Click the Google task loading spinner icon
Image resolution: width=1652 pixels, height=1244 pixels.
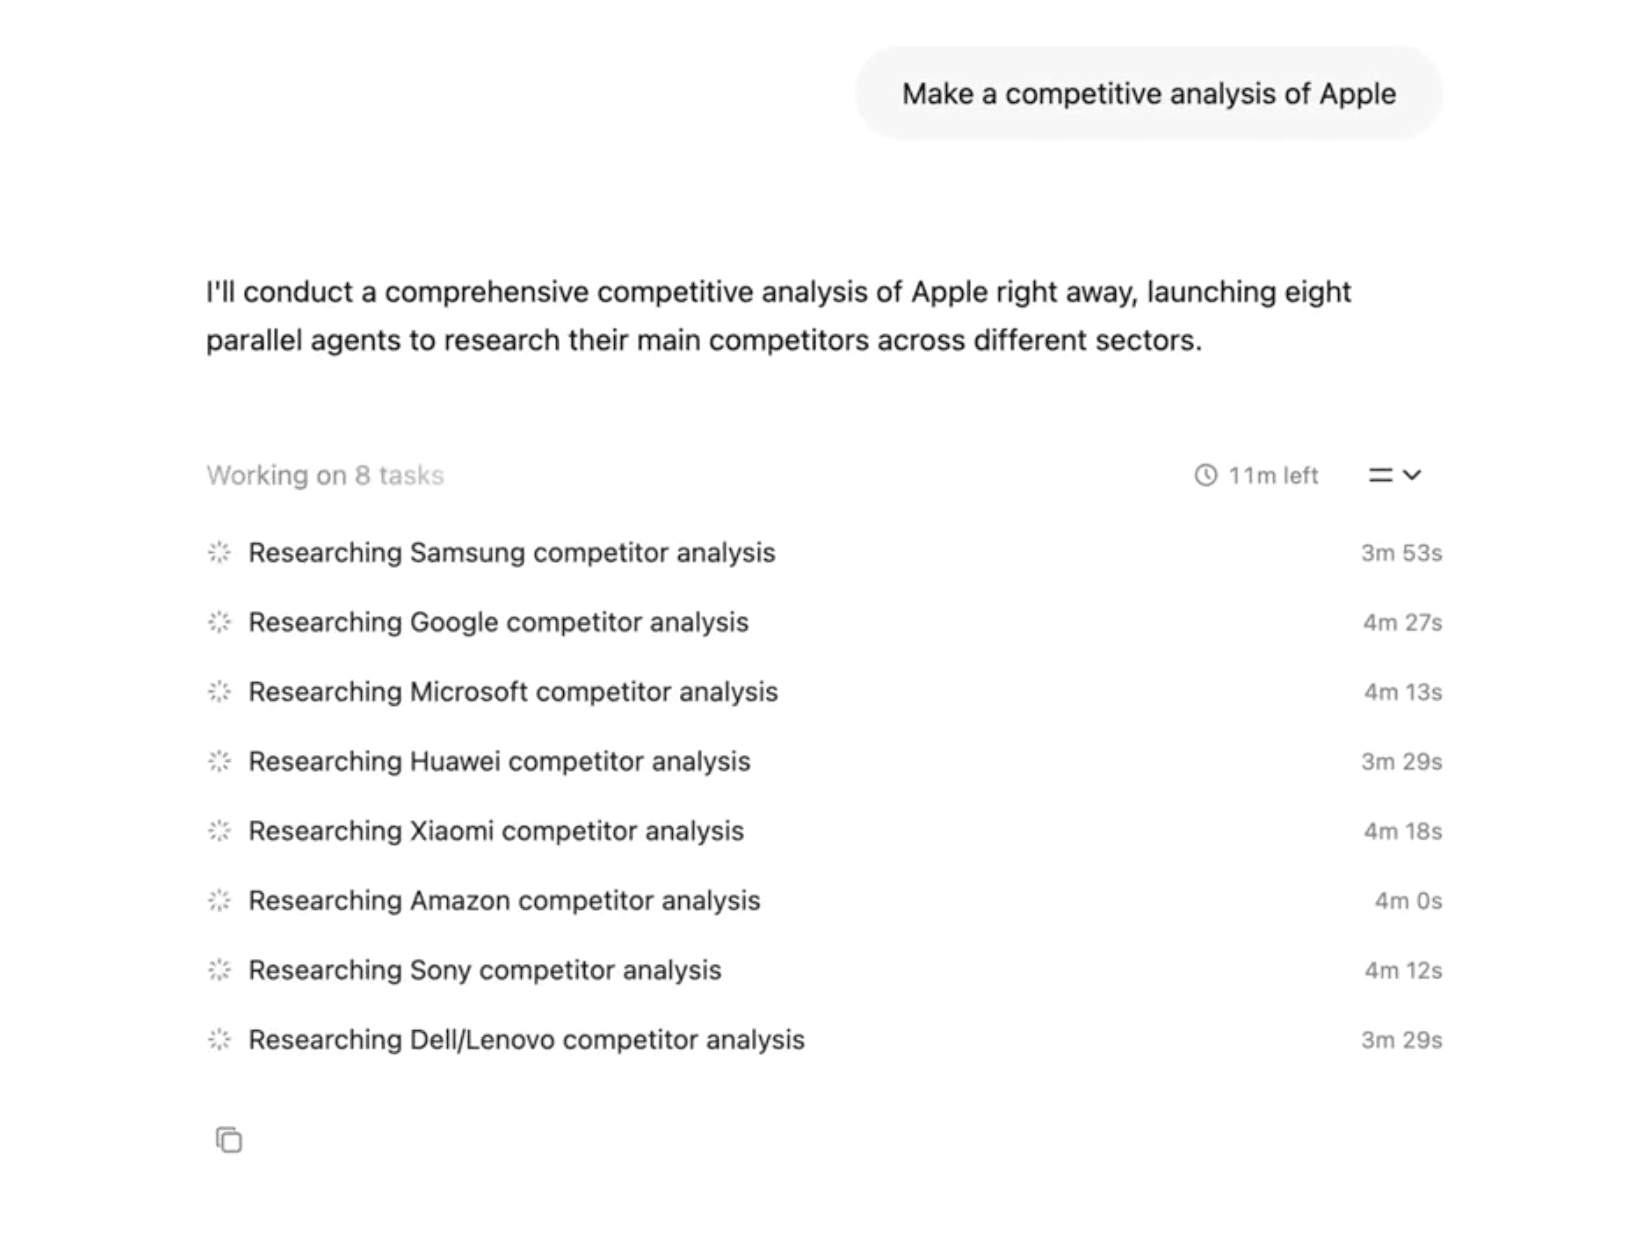coord(219,622)
